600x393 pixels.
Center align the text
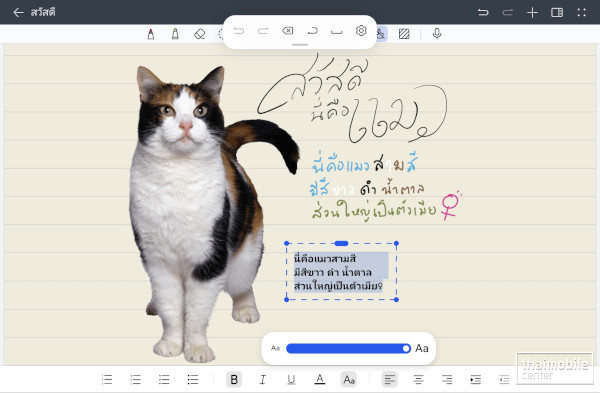coord(418,380)
